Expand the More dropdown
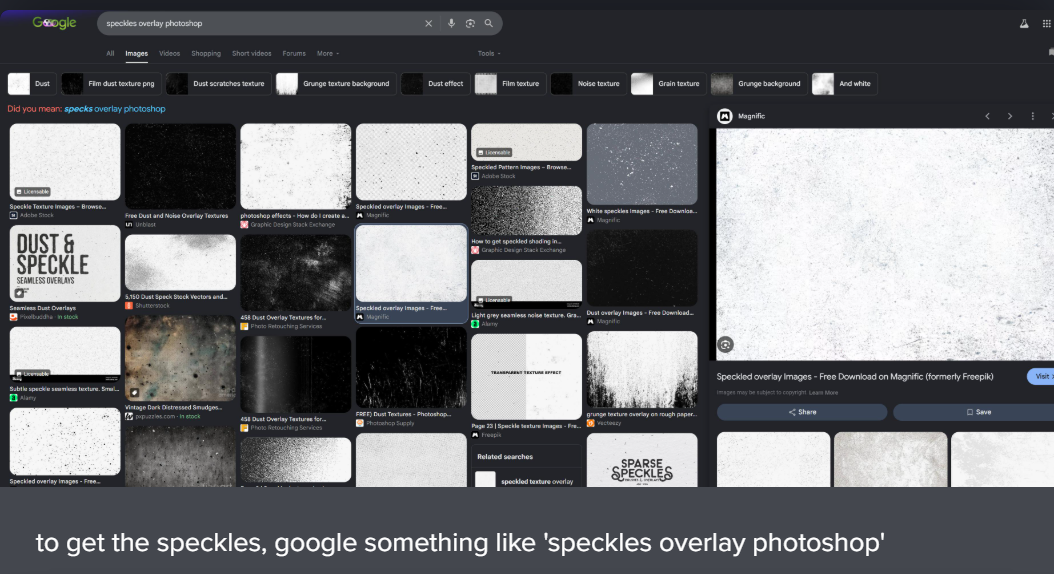 (x=328, y=53)
